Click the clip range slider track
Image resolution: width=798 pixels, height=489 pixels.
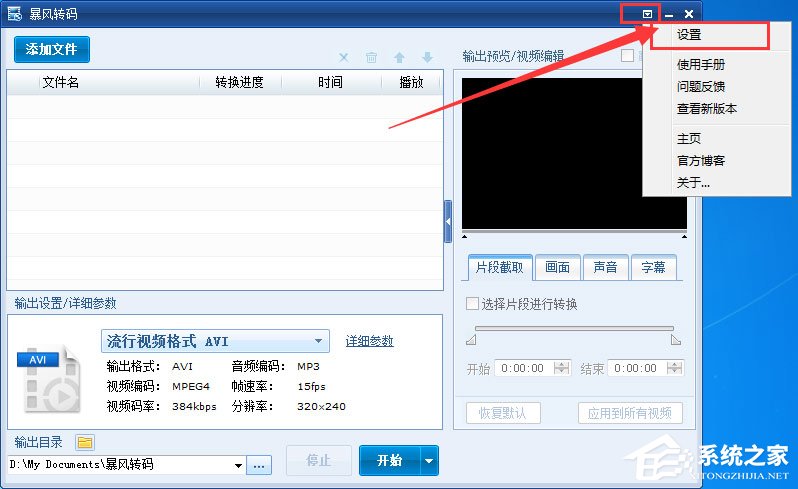coord(574,328)
